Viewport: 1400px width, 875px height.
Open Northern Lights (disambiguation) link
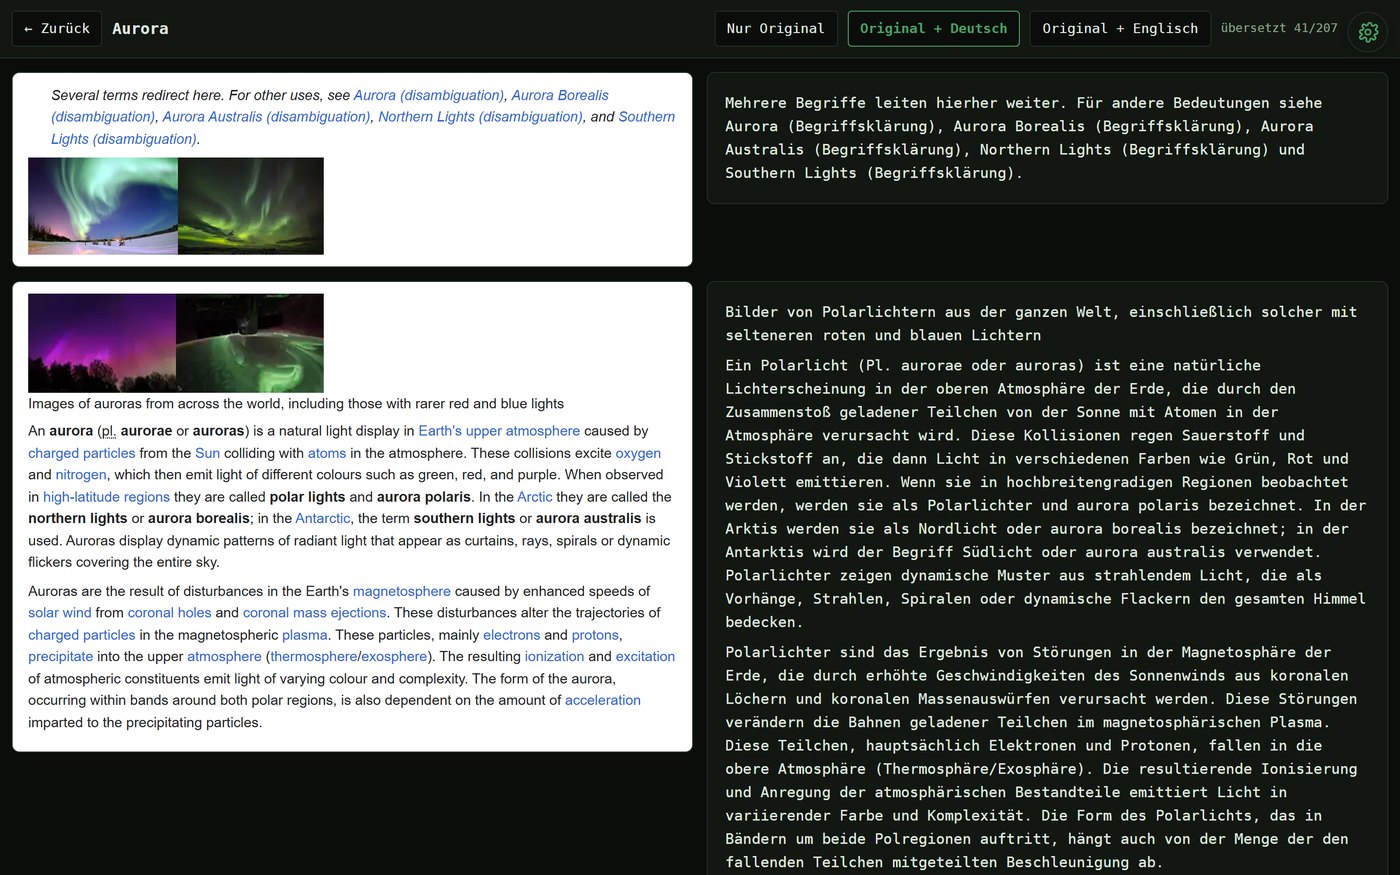pos(480,117)
